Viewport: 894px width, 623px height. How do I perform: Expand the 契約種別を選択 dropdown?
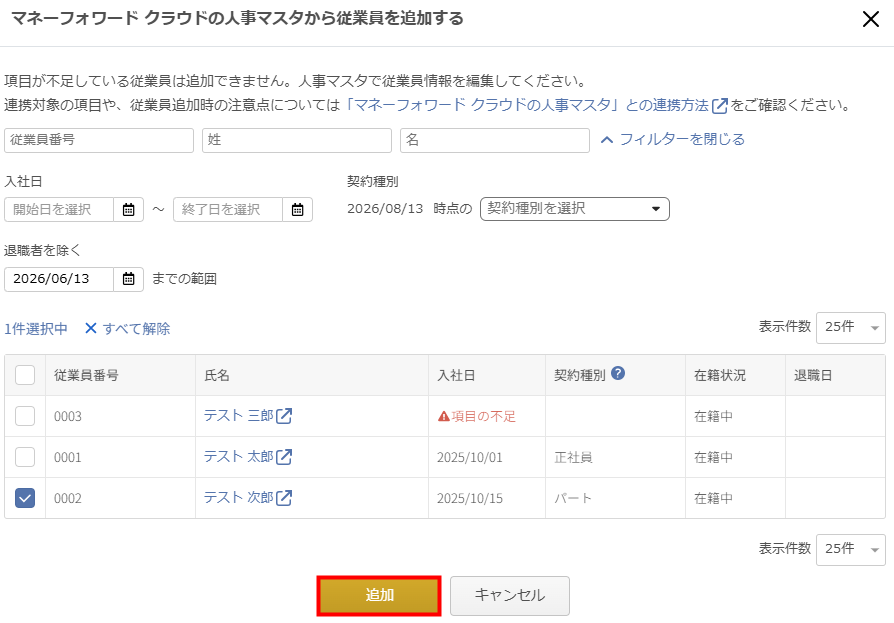click(575, 209)
